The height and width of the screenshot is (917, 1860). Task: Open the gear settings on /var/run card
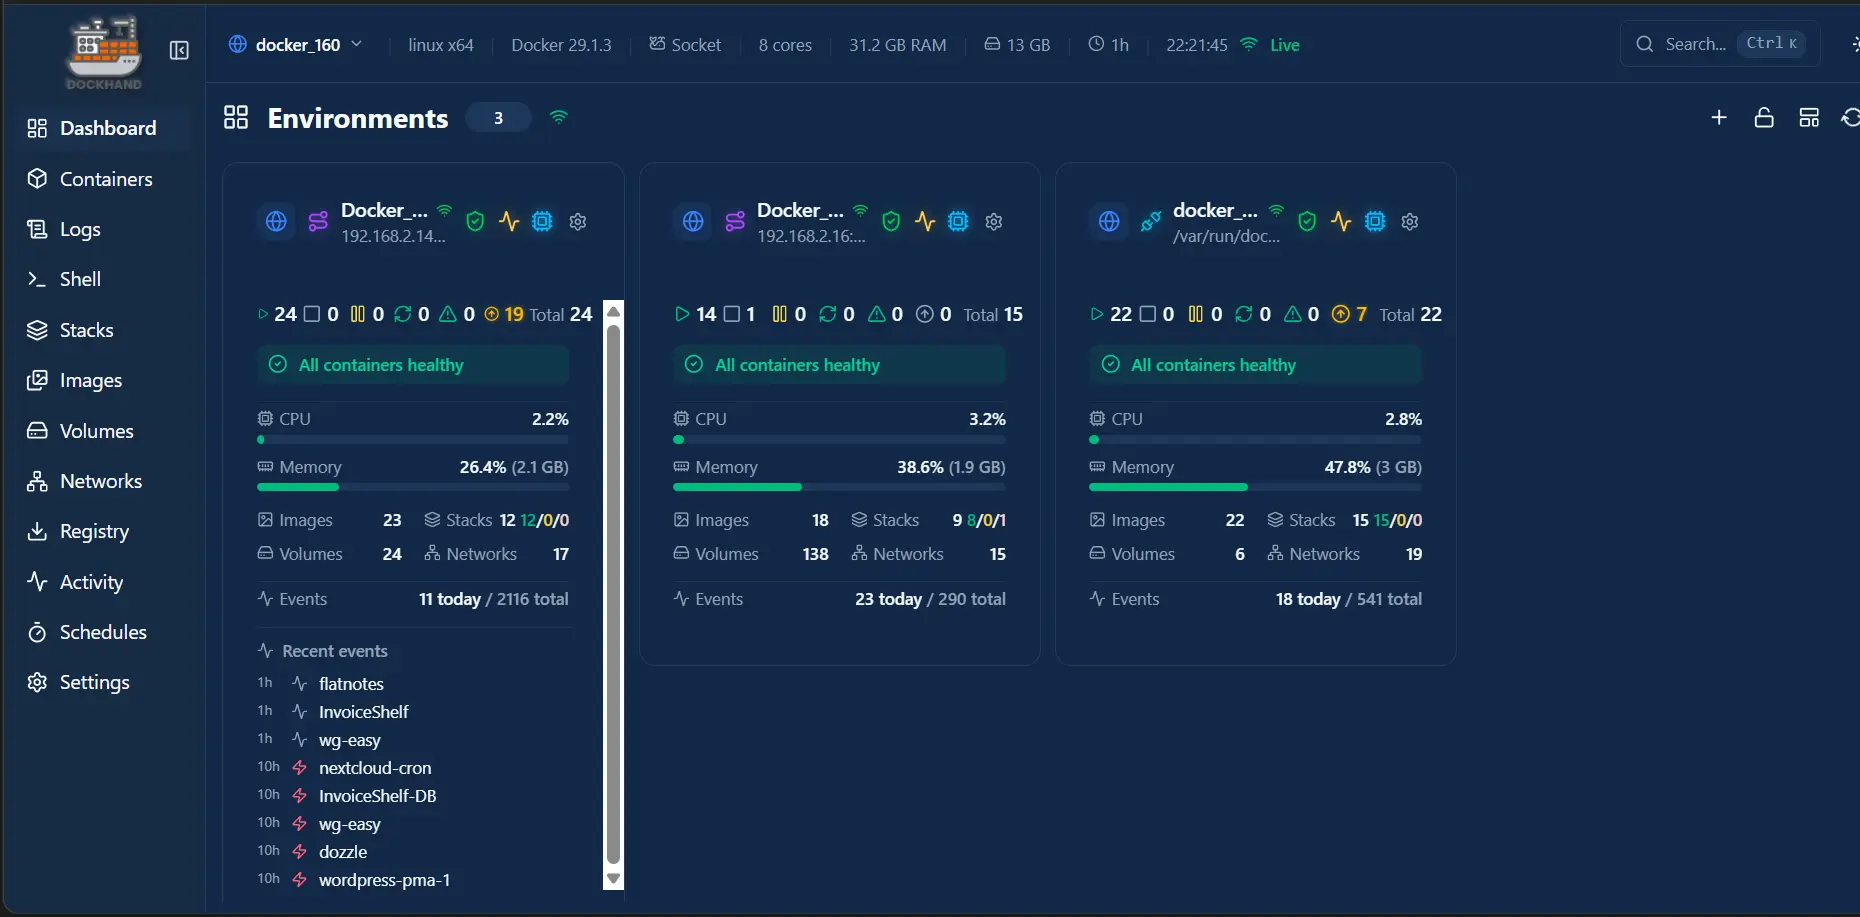[x=1410, y=221]
